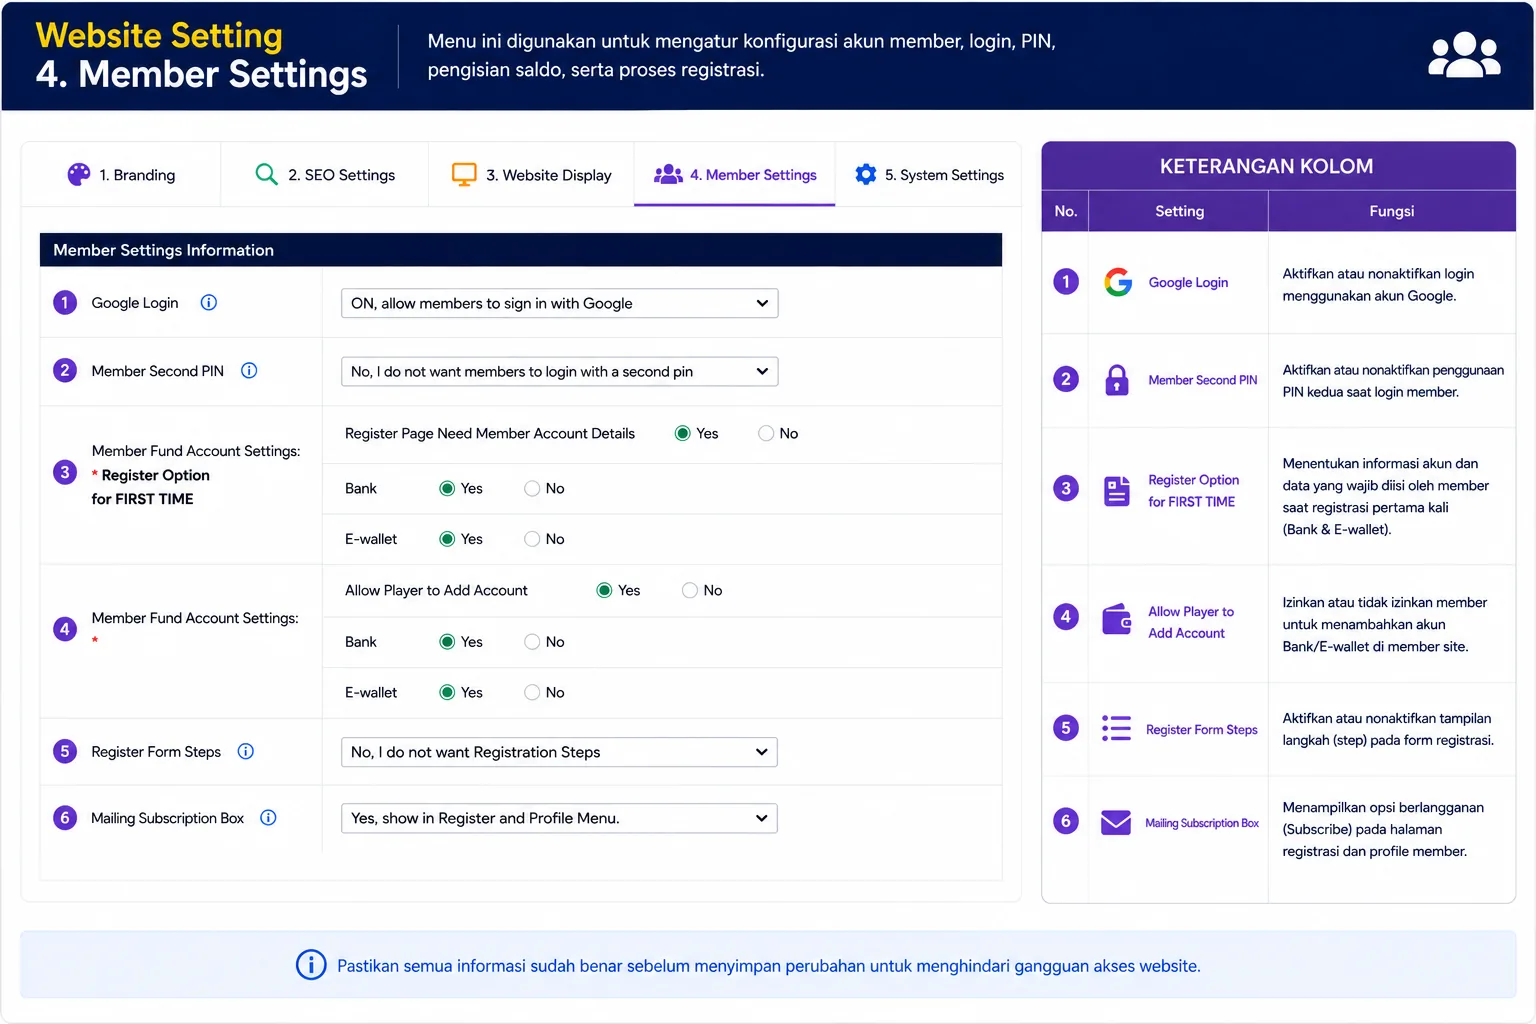The image size is (1536, 1024).
Task: Click the info icon next to Mailing Subscription Box
Action: pos(268,817)
